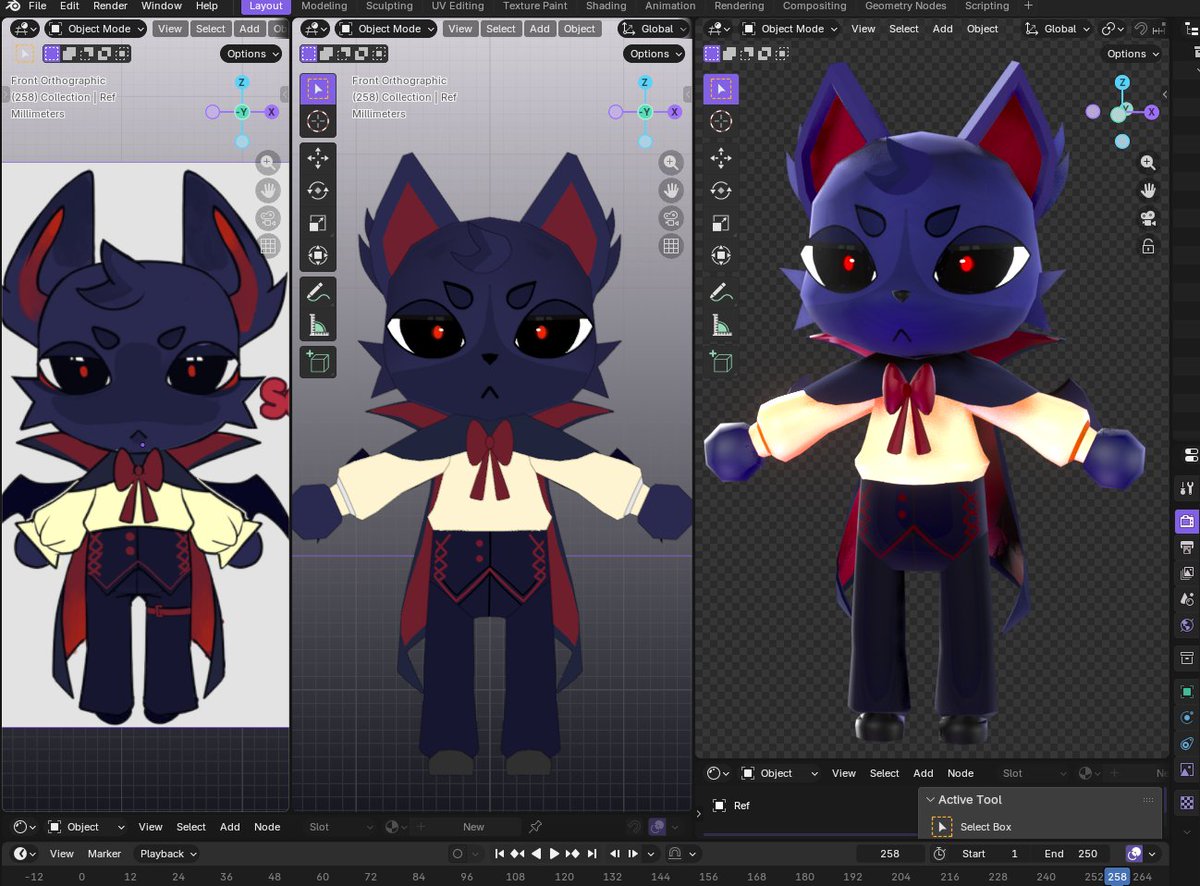Click Select in the right viewport header
Viewport: 1200px width, 886px height.
[904, 29]
